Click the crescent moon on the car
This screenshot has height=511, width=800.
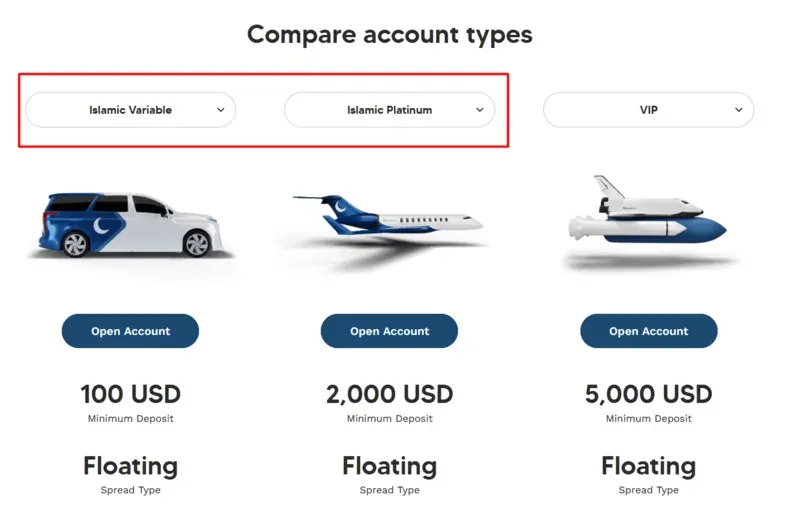[x=101, y=225]
